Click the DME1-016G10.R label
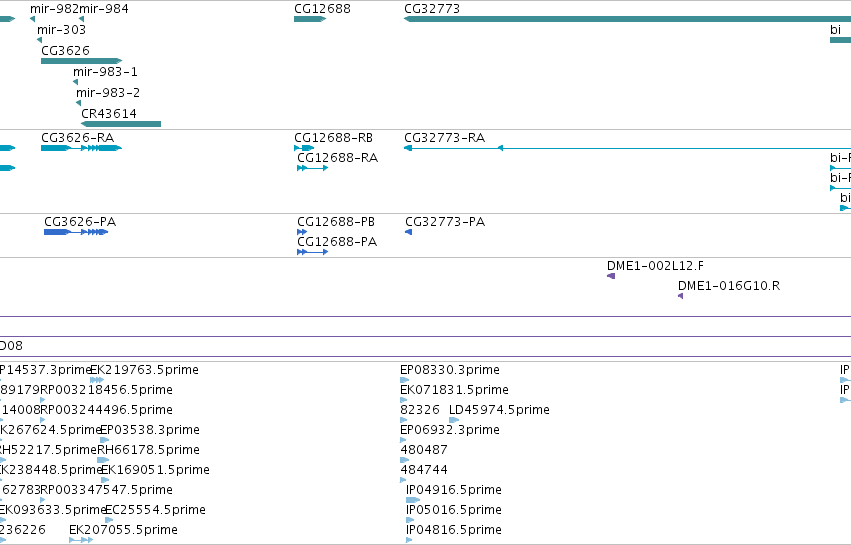The image size is (851, 545). click(729, 286)
